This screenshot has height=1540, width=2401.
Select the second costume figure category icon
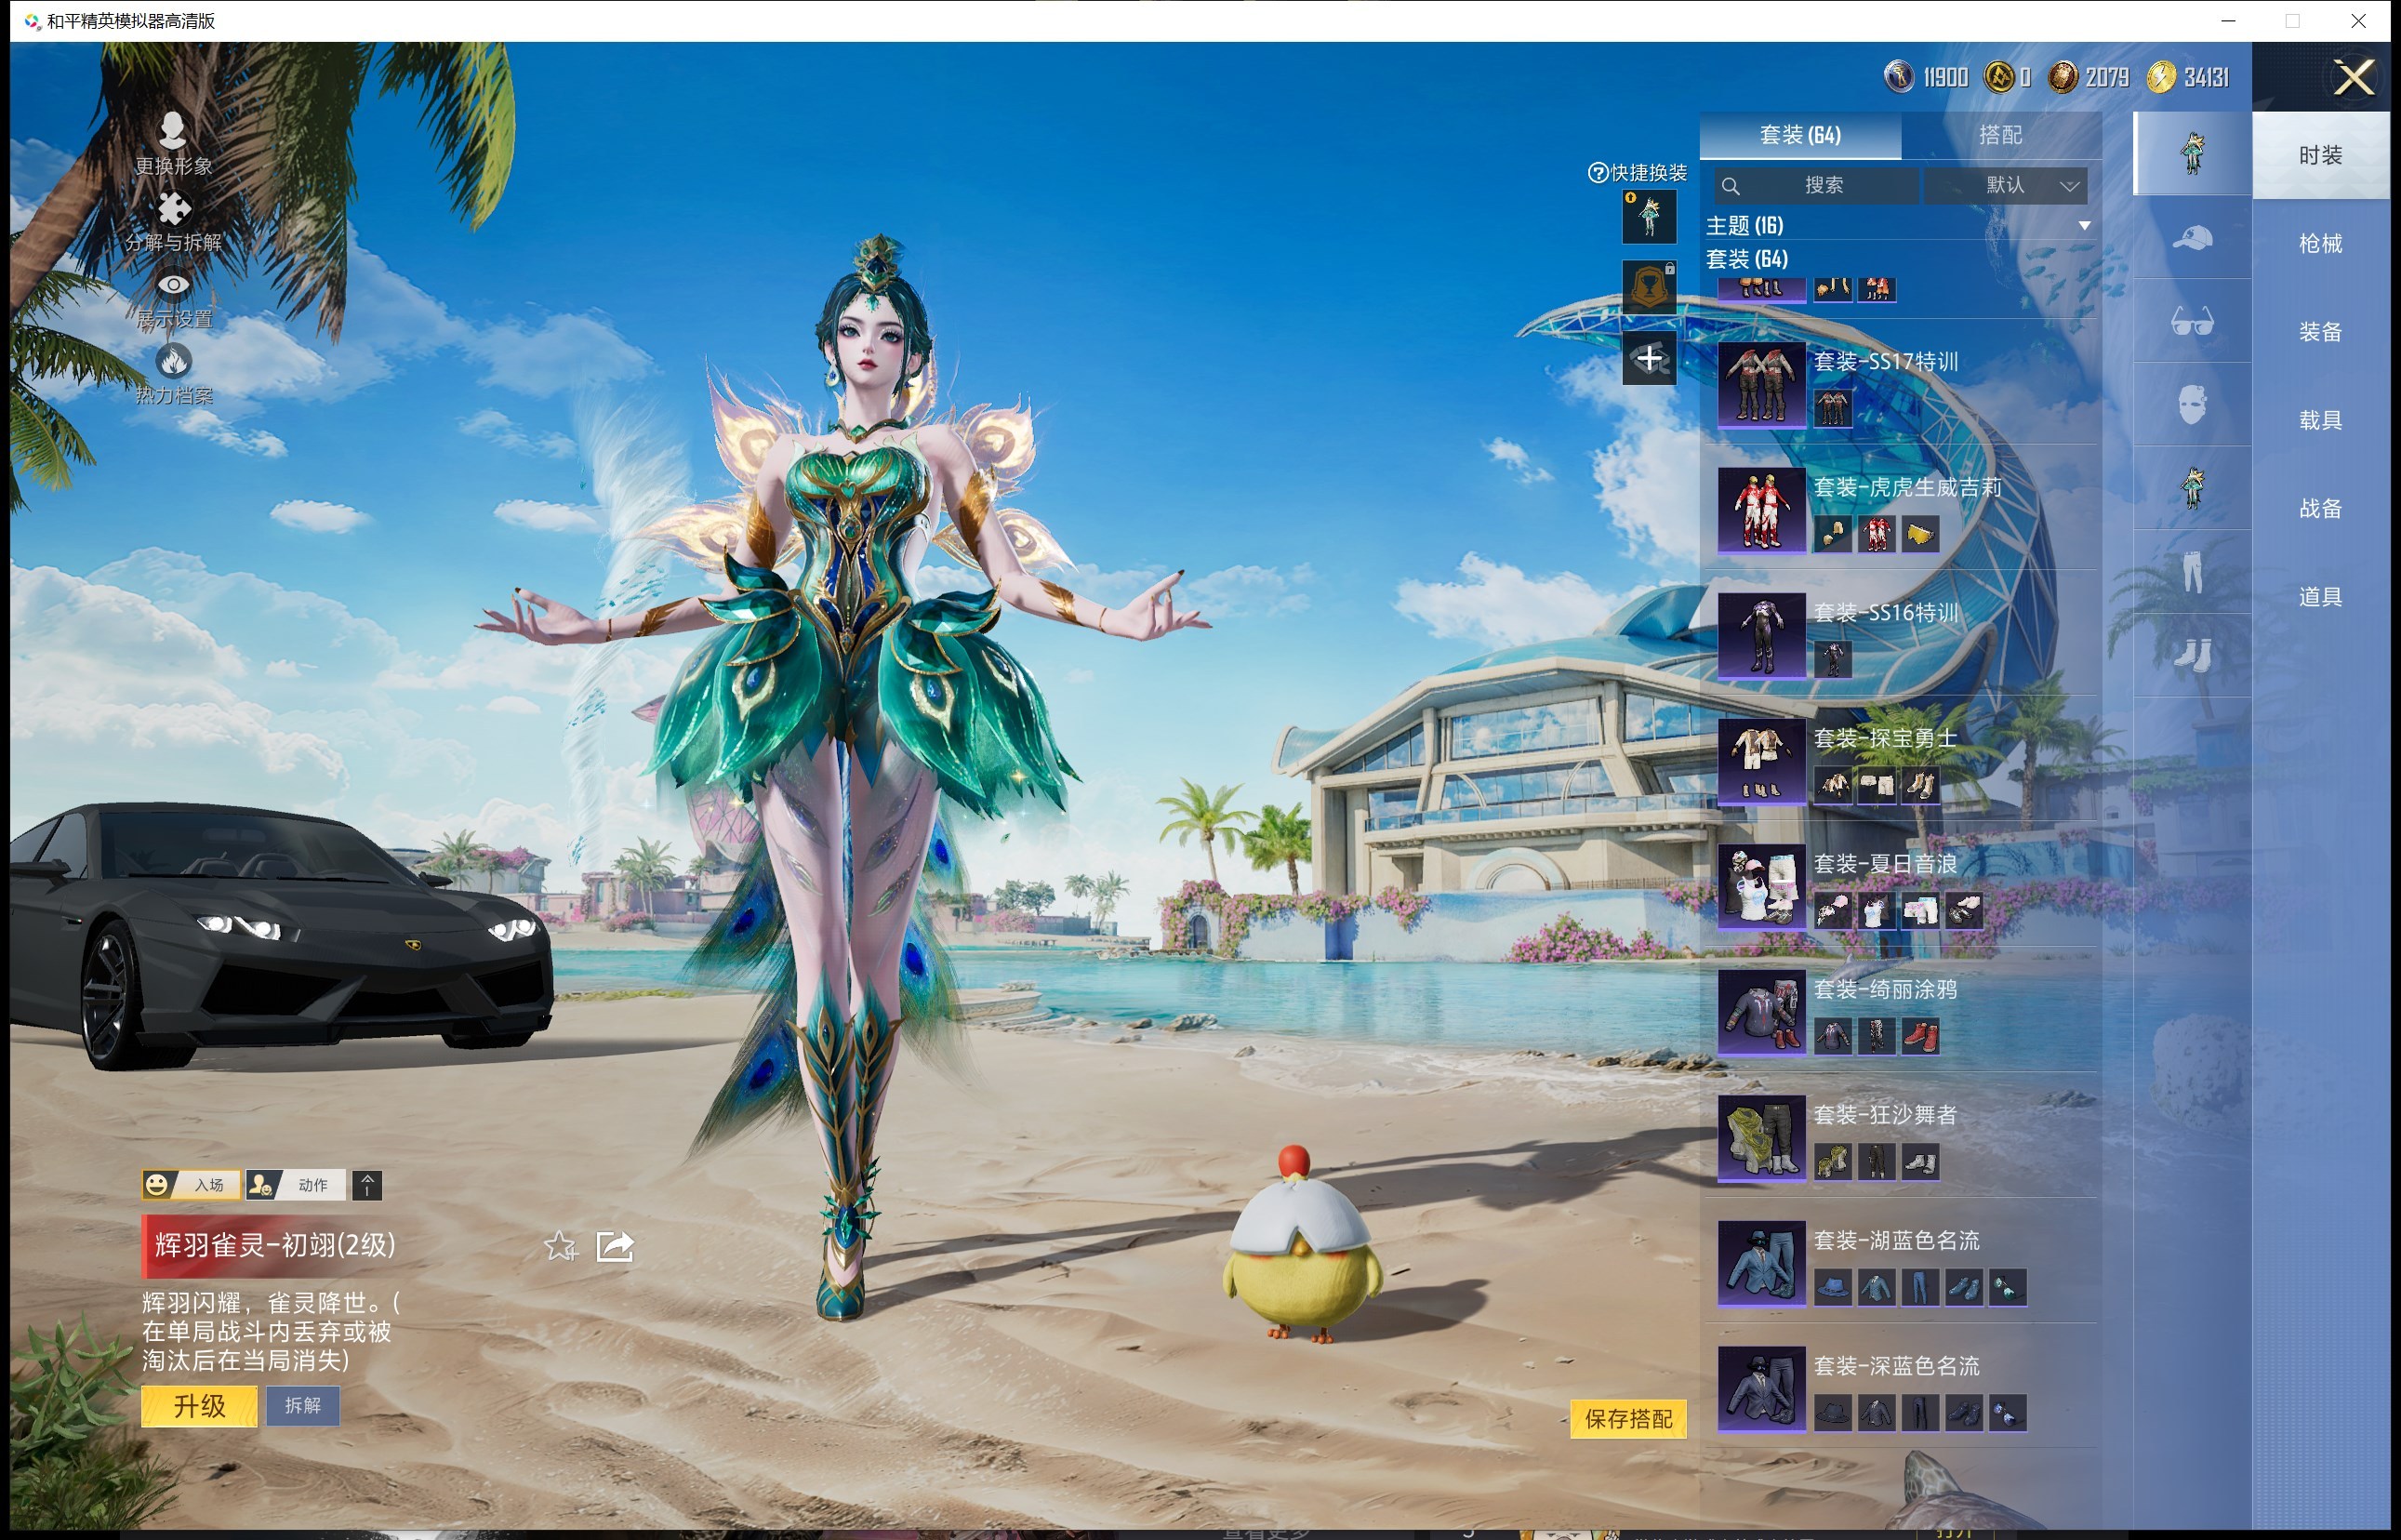point(2192,489)
